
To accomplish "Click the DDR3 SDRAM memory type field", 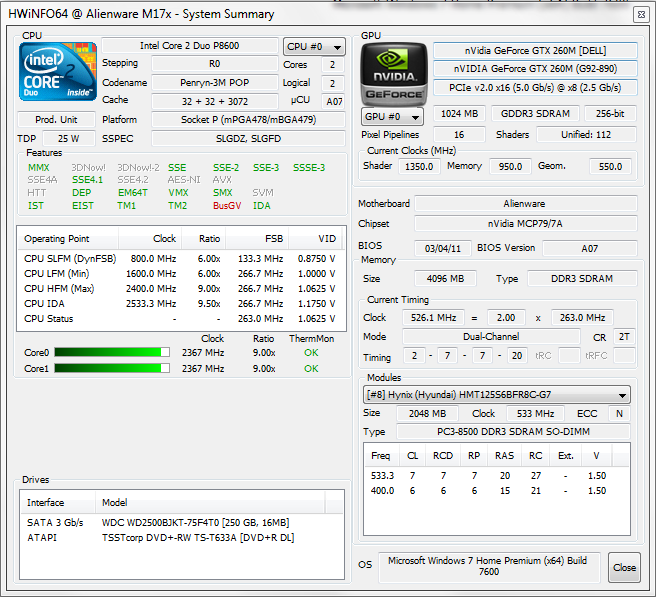I will click(582, 279).
